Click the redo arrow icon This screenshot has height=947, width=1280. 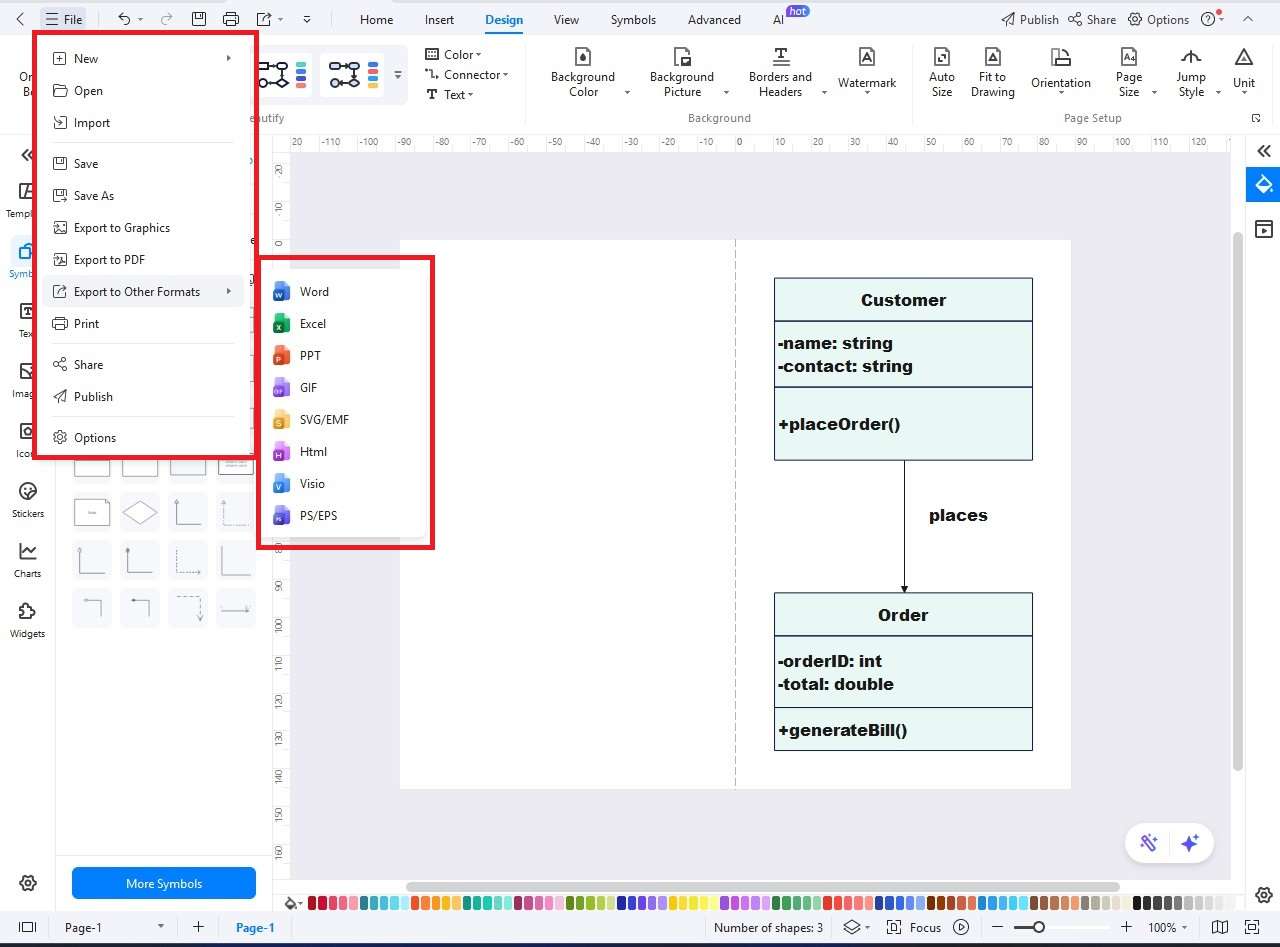[x=166, y=19]
